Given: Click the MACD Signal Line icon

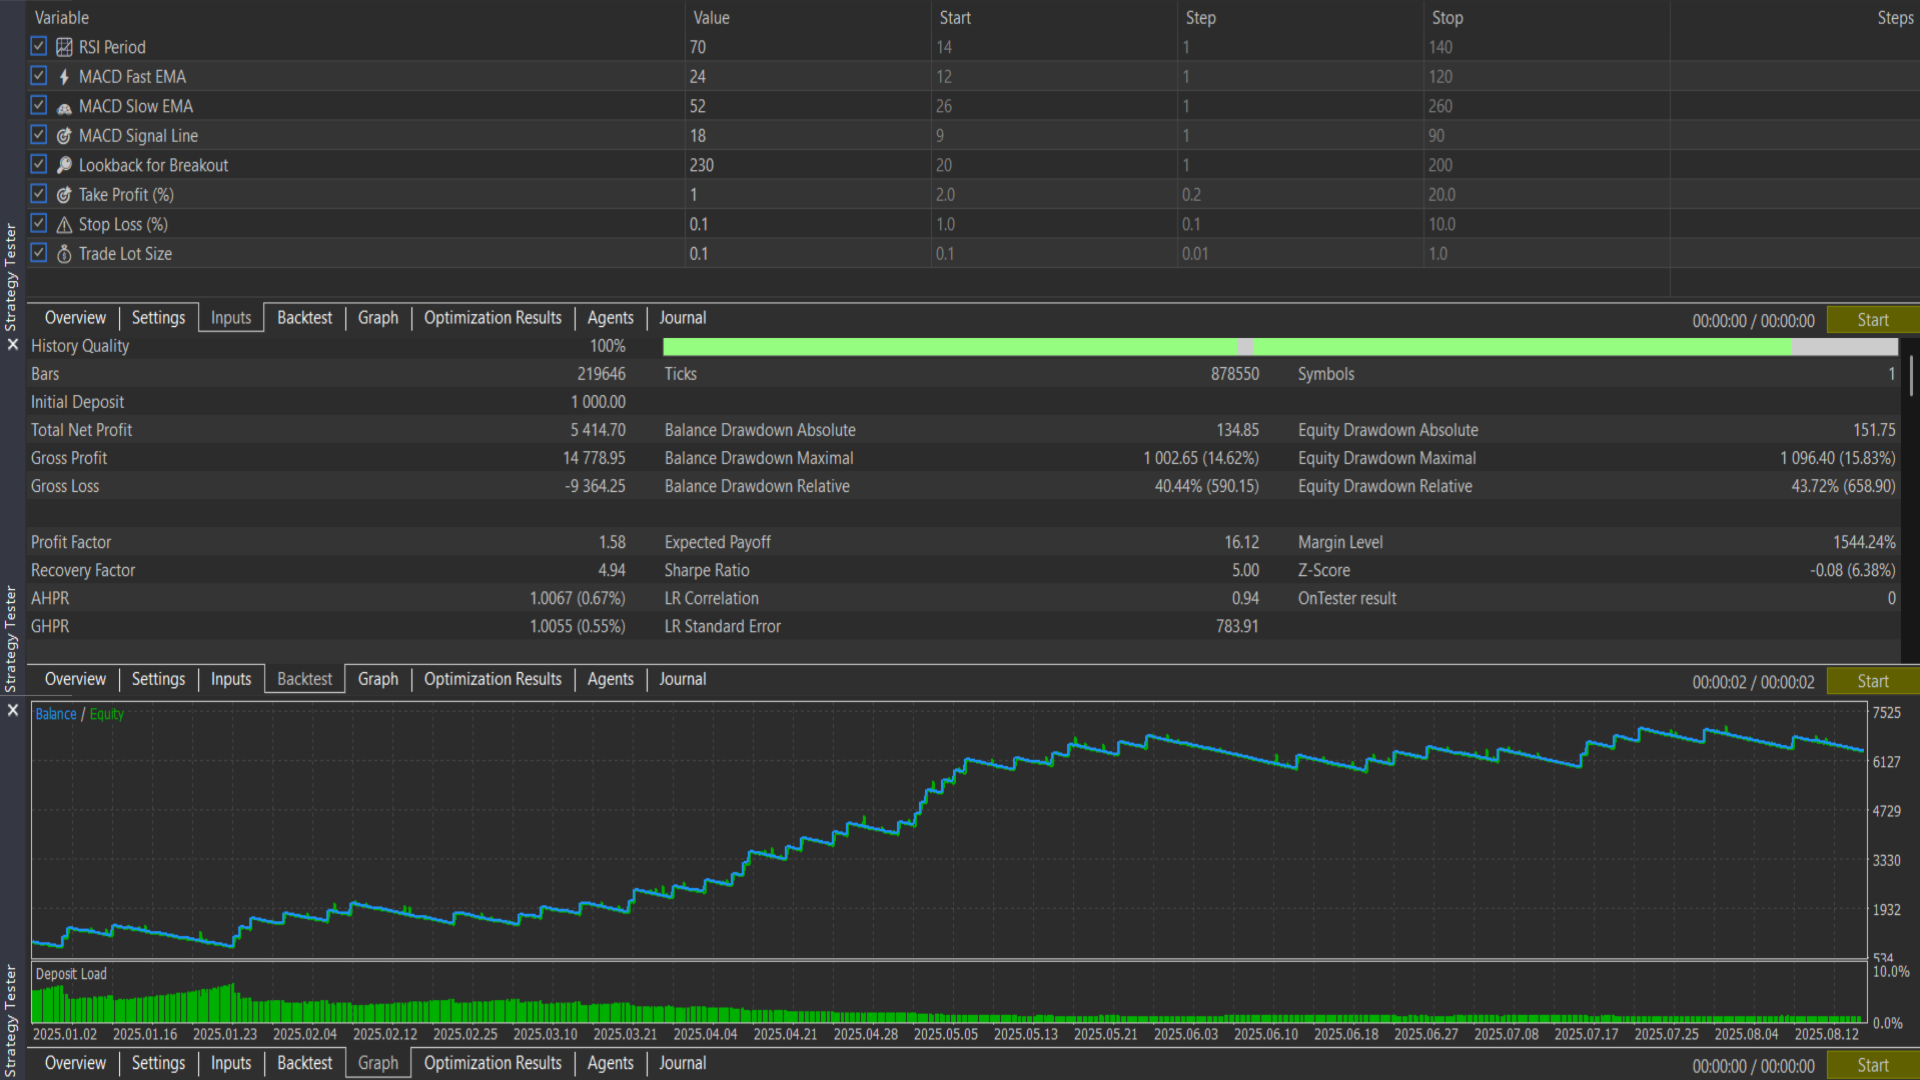Looking at the screenshot, I should (64, 136).
